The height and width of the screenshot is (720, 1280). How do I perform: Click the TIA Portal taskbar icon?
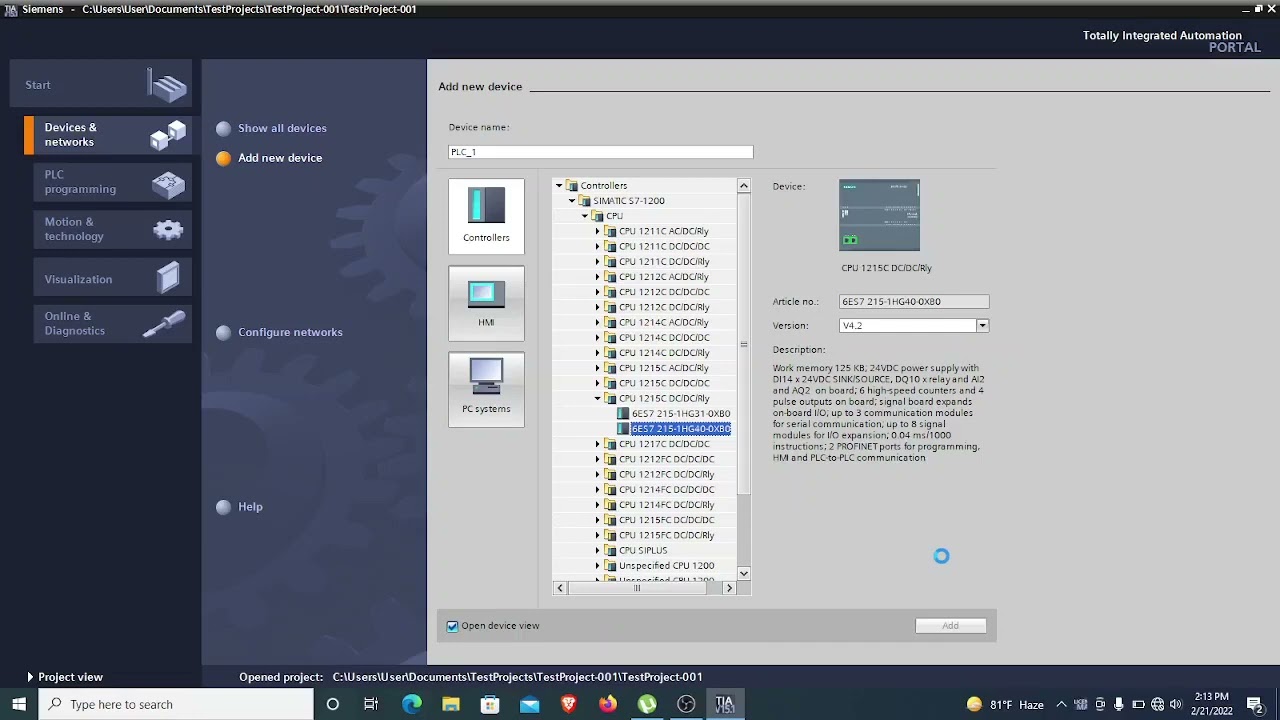click(x=725, y=704)
